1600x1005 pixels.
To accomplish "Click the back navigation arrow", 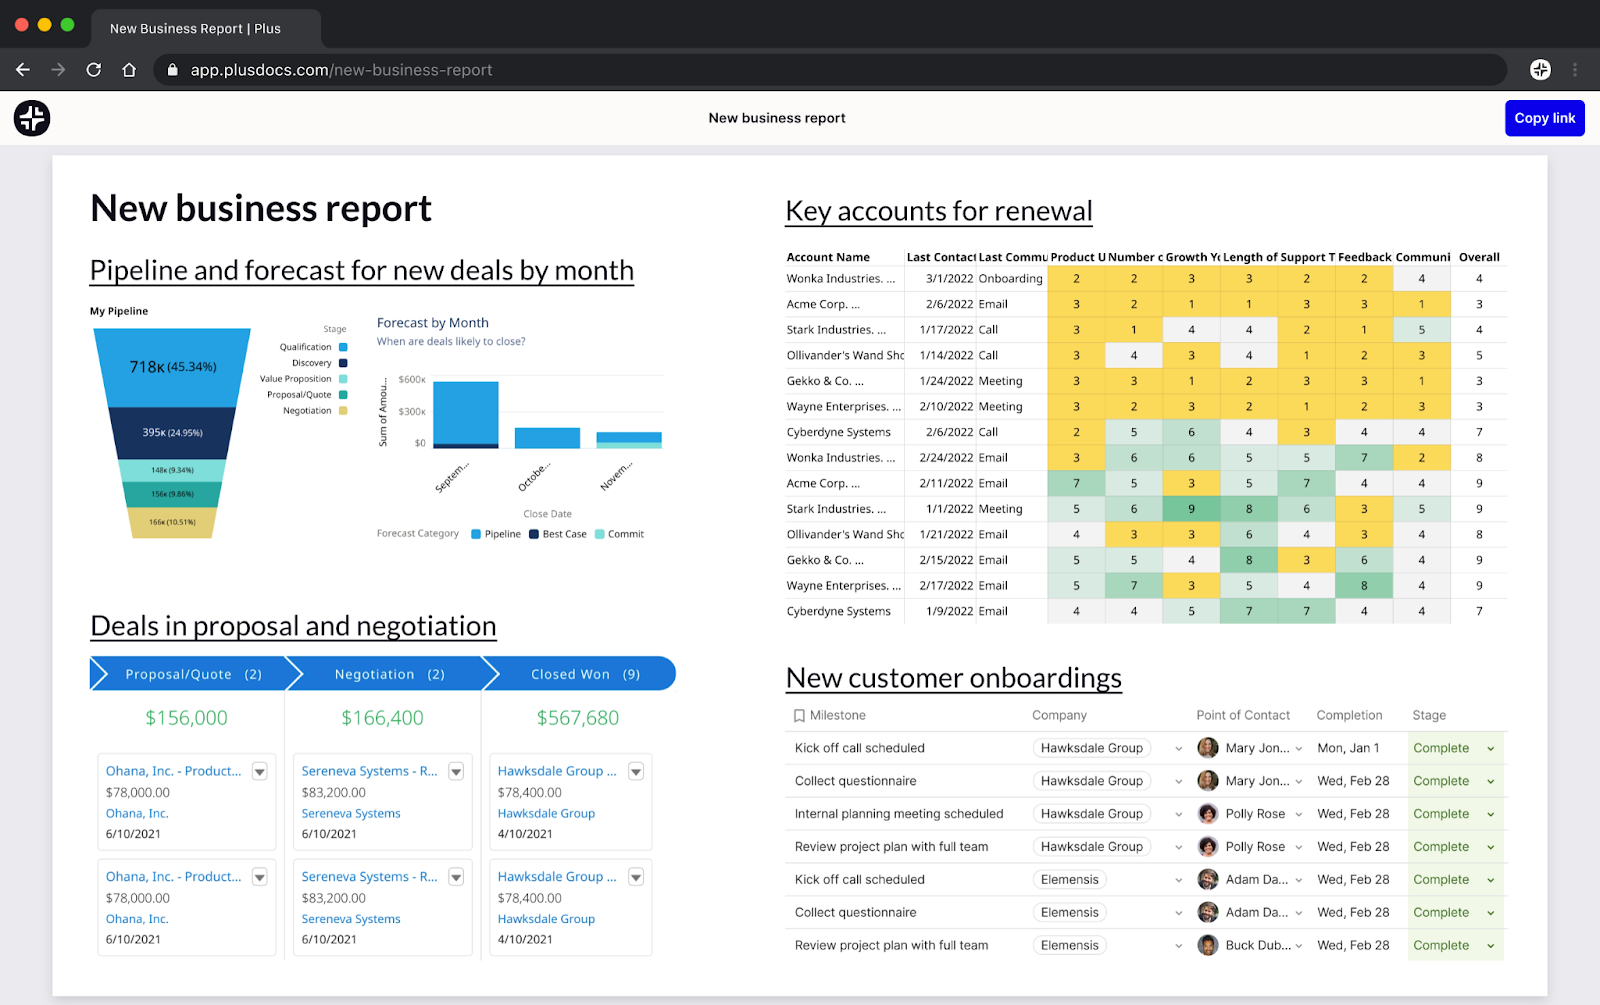I will [22, 70].
